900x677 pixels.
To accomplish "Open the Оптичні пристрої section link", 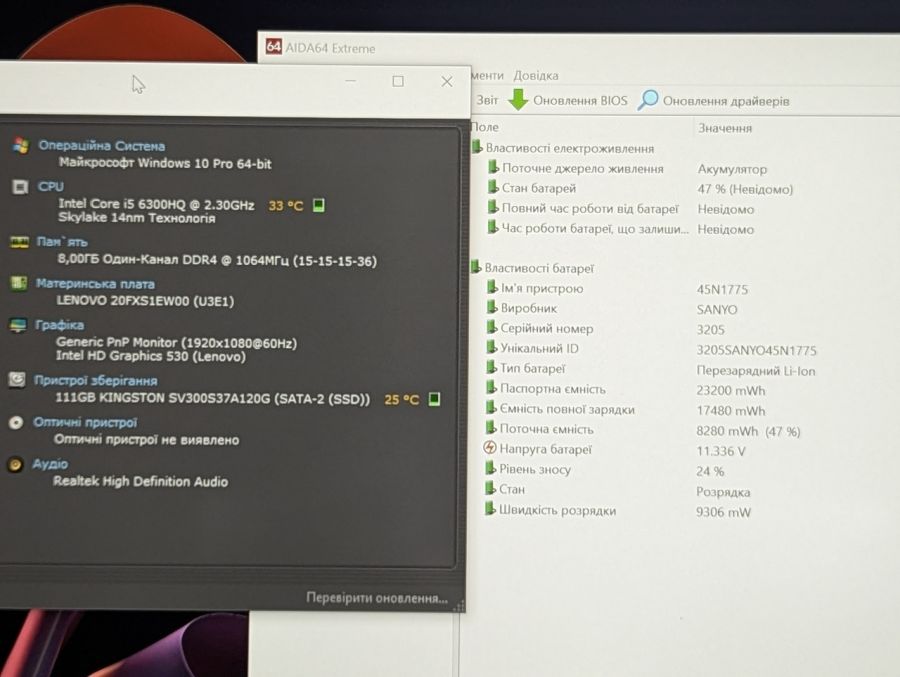I will 86,423.
